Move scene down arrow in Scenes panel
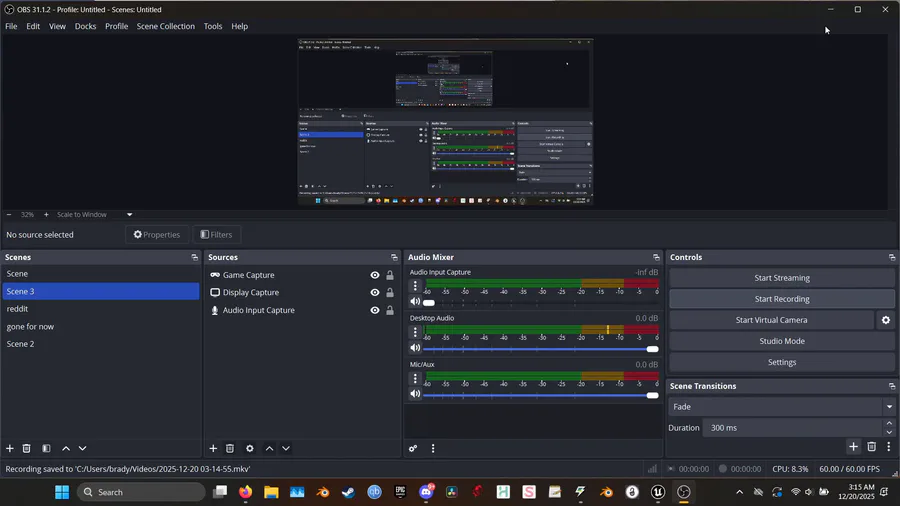The height and width of the screenshot is (506, 900). tap(83, 448)
